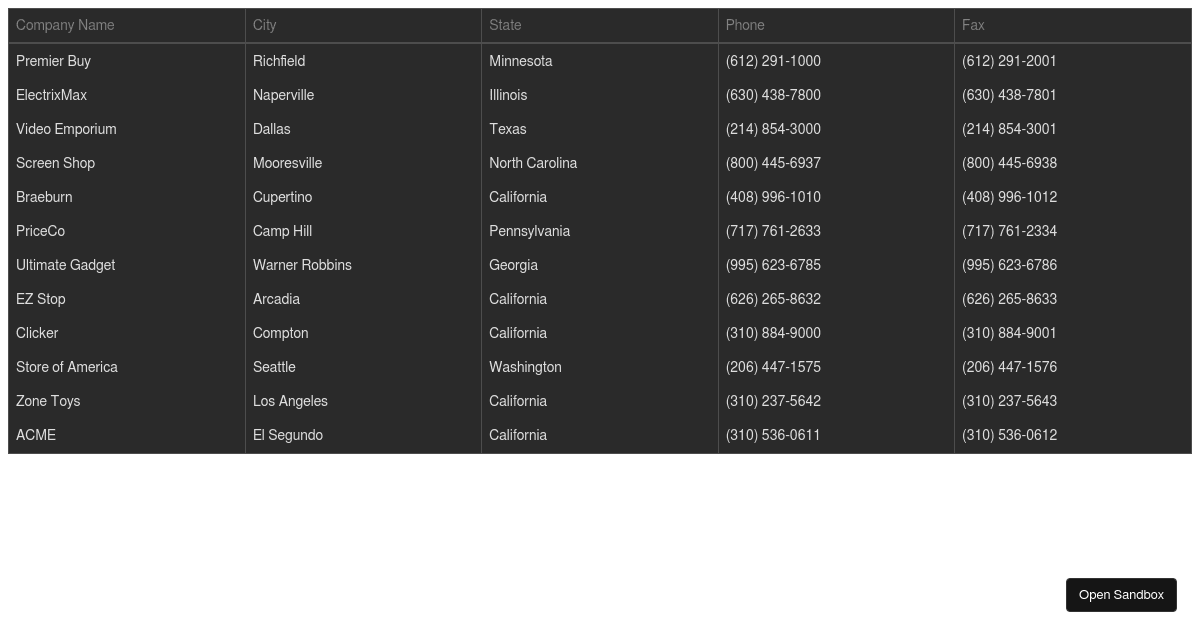Click the ElectrixMax company name

coord(51,95)
